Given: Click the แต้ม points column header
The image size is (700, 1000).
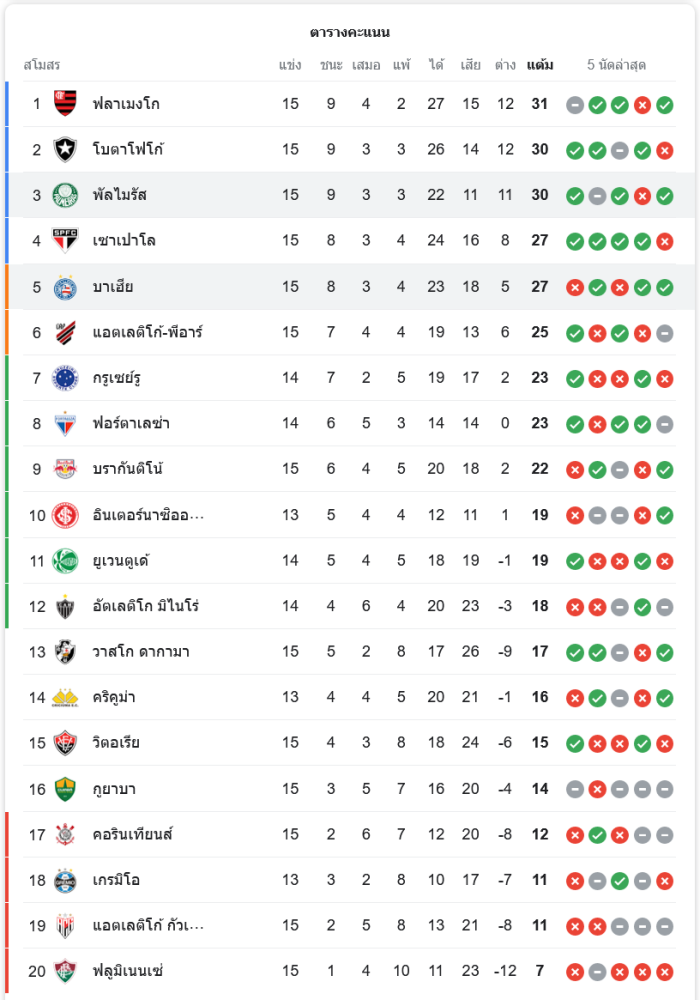Looking at the screenshot, I should 540,65.
